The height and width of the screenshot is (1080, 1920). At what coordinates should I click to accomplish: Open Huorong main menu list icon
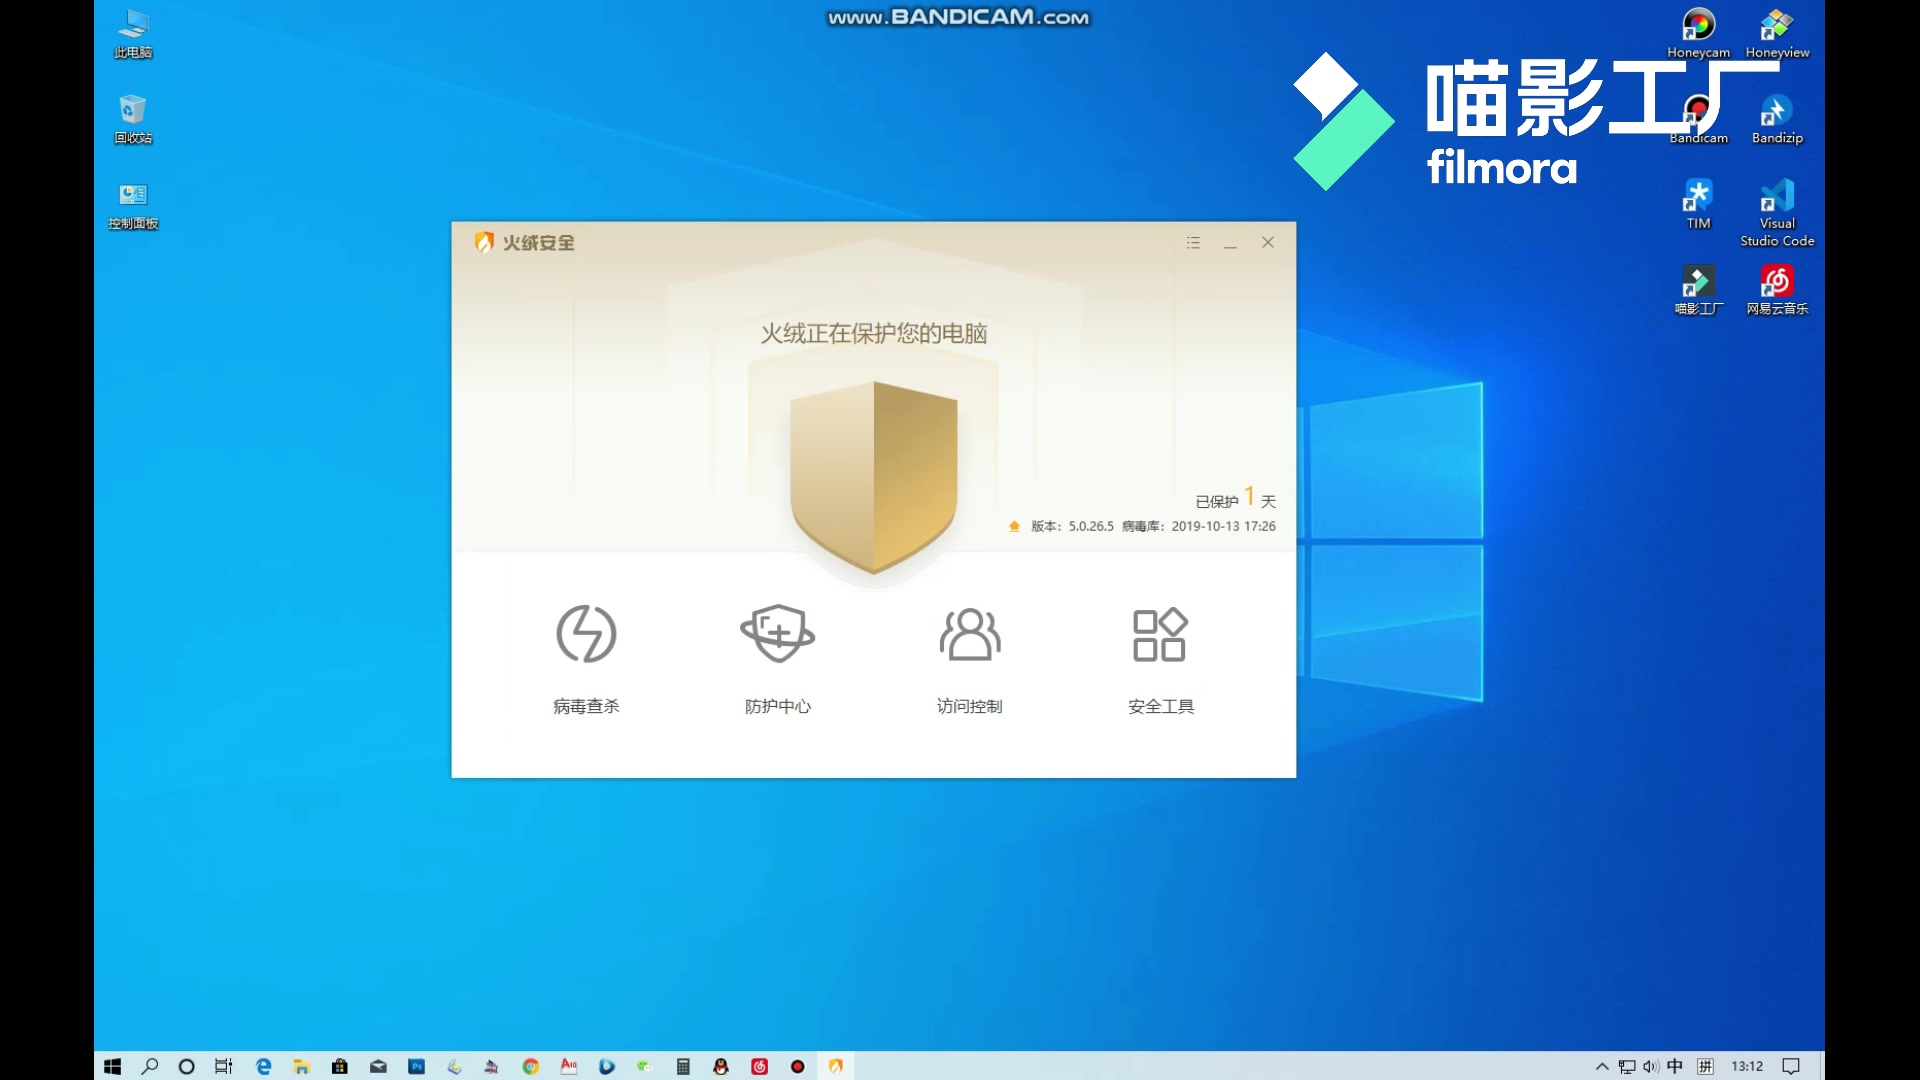pyautogui.click(x=1193, y=243)
